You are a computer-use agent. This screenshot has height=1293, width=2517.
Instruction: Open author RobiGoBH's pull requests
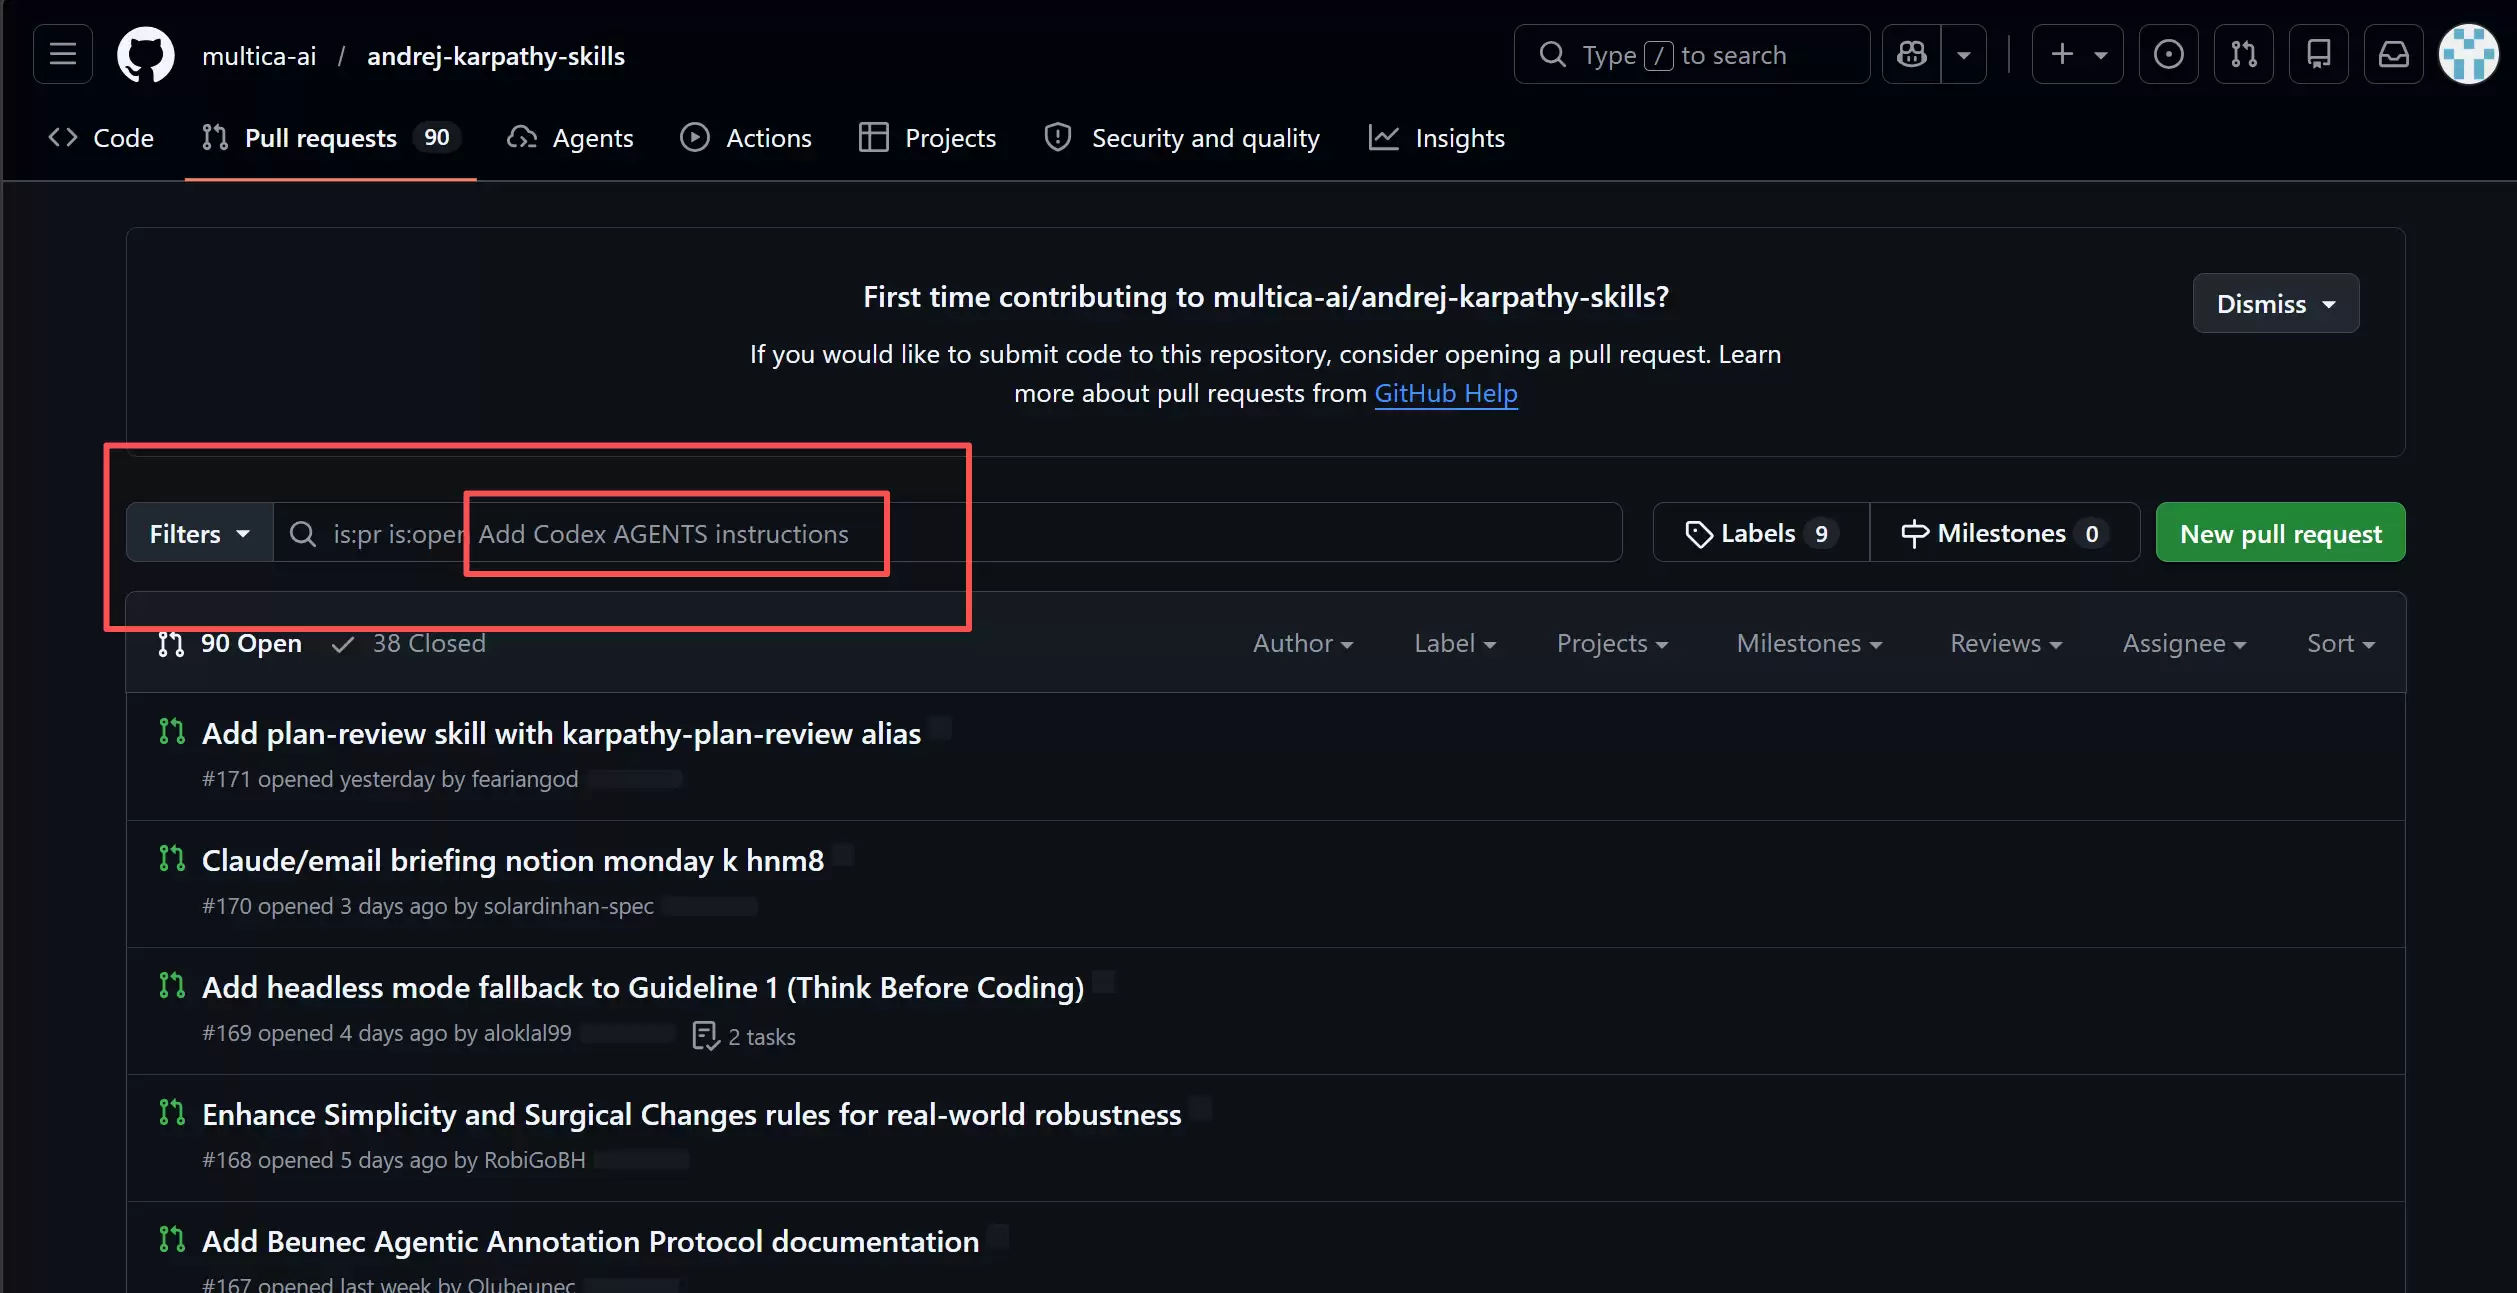[535, 1160]
